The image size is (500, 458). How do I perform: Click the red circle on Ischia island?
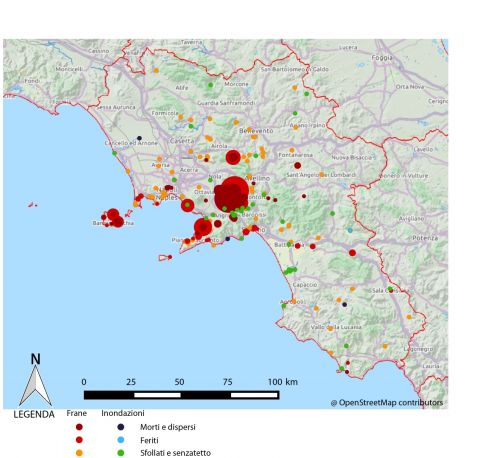pos(113,214)
